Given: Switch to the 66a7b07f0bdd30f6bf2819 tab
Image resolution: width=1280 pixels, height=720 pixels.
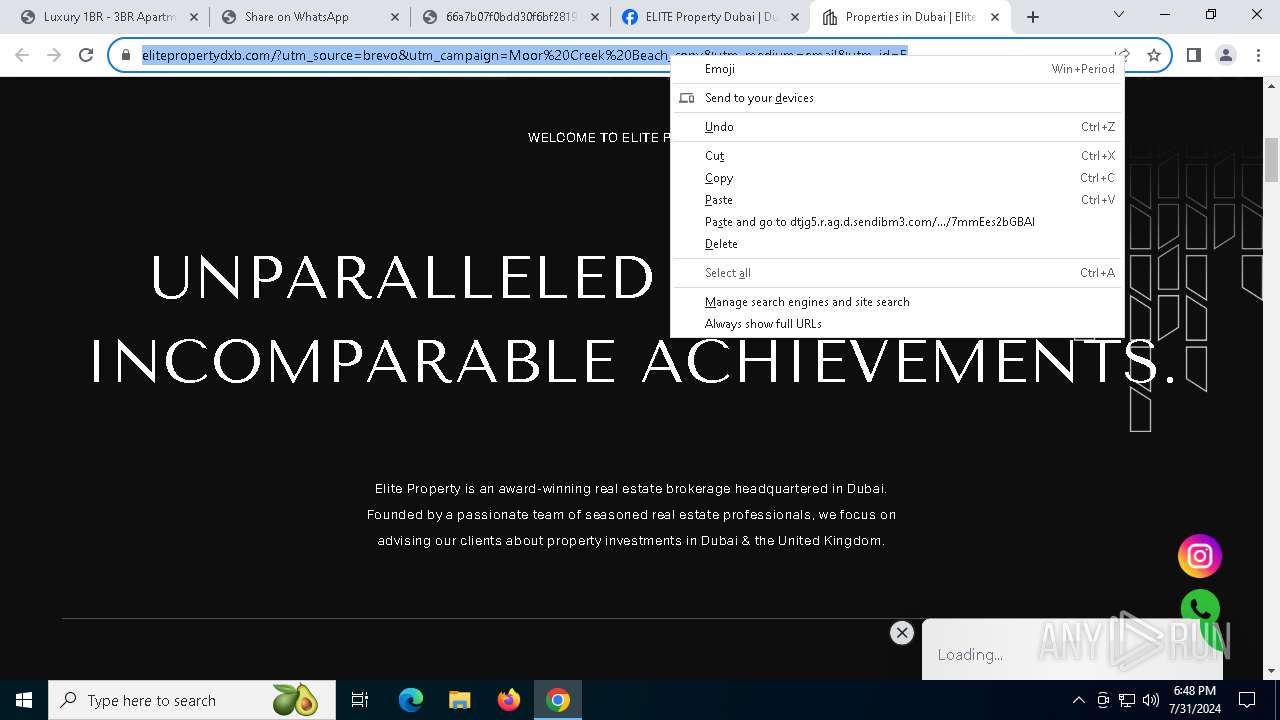Looking at the screenshot, I should tap(509, 17).
